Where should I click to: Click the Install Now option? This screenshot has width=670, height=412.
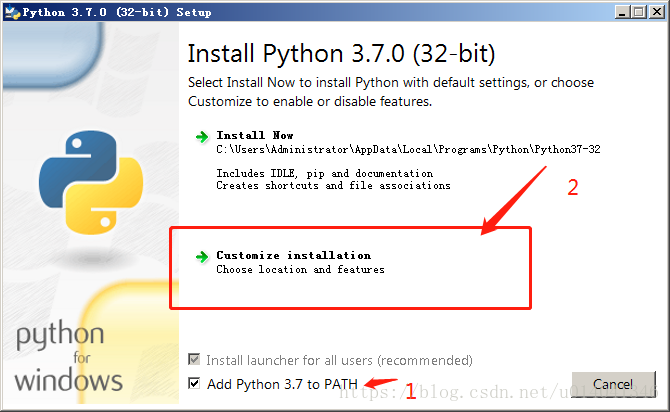click(x=255, y=135)
